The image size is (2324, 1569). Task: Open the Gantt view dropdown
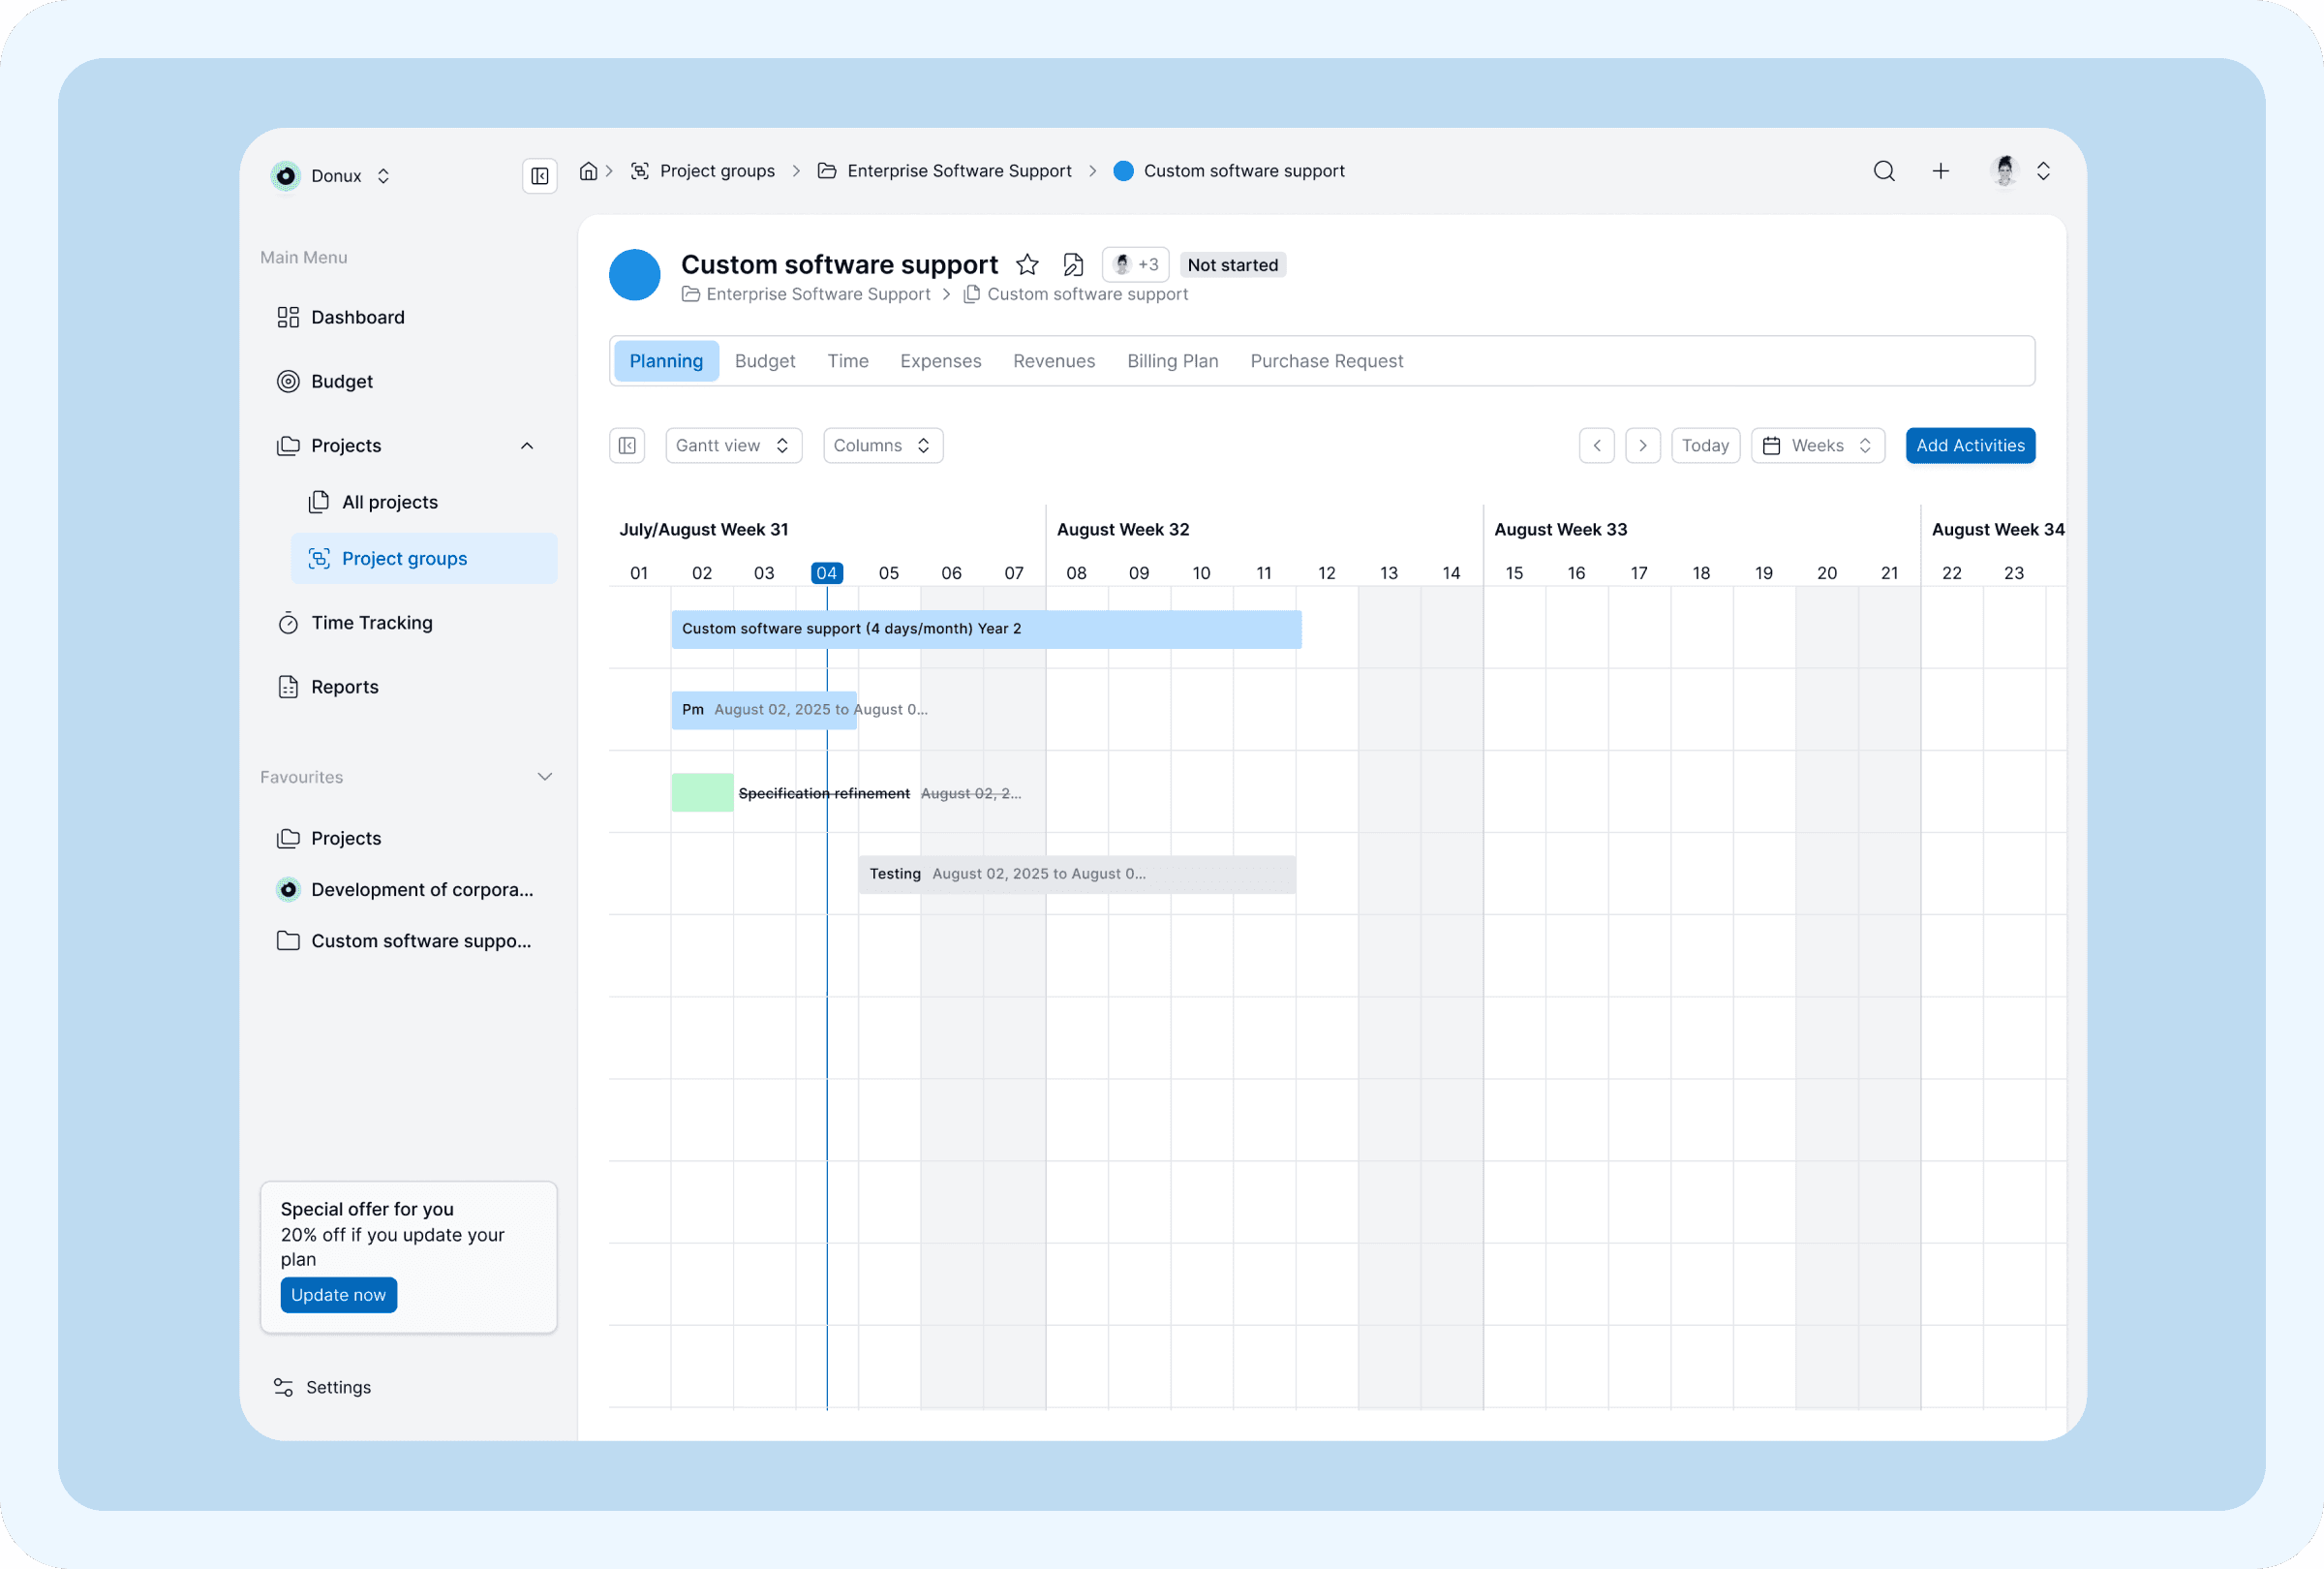(x=733, y=446)
